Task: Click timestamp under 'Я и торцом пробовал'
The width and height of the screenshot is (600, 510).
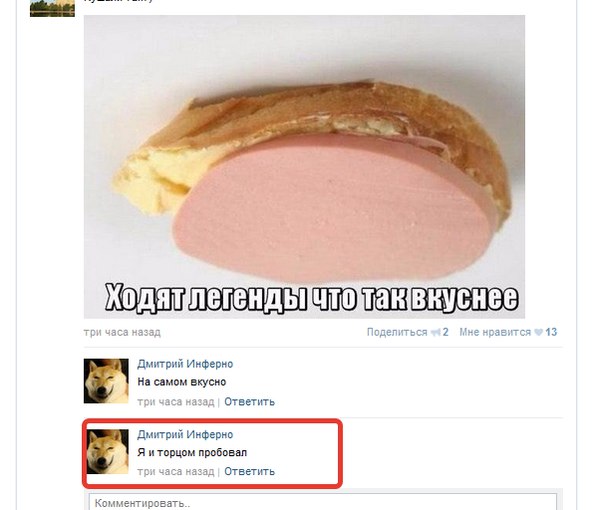Action: point(176,471)
